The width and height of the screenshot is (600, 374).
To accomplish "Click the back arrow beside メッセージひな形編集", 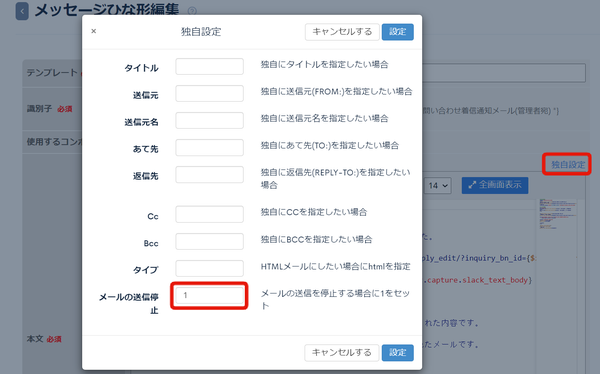I will (x=22, y=11).
